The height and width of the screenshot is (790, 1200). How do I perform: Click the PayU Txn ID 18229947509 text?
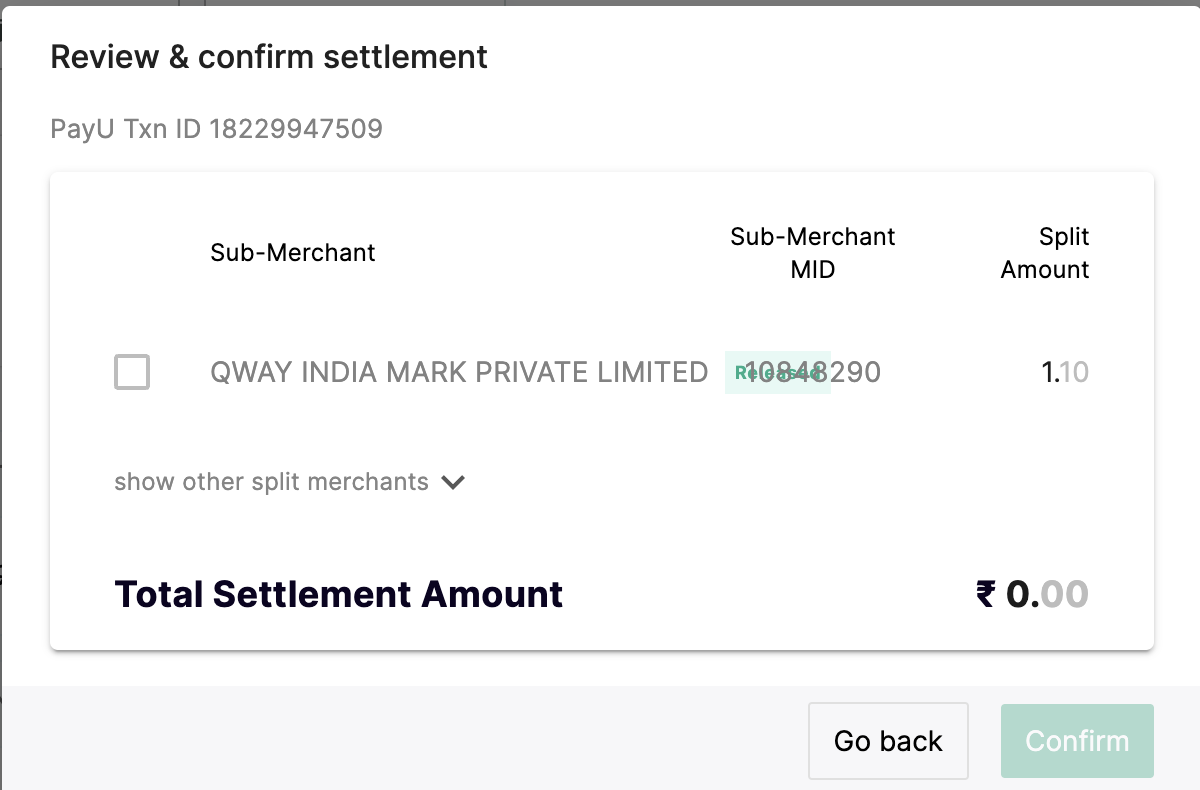point(216,129)
